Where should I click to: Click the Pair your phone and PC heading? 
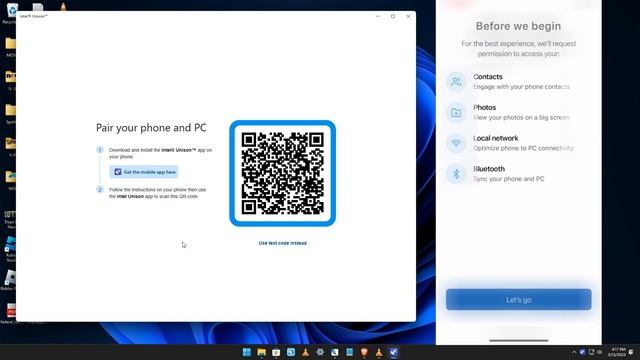click(151, 128)
